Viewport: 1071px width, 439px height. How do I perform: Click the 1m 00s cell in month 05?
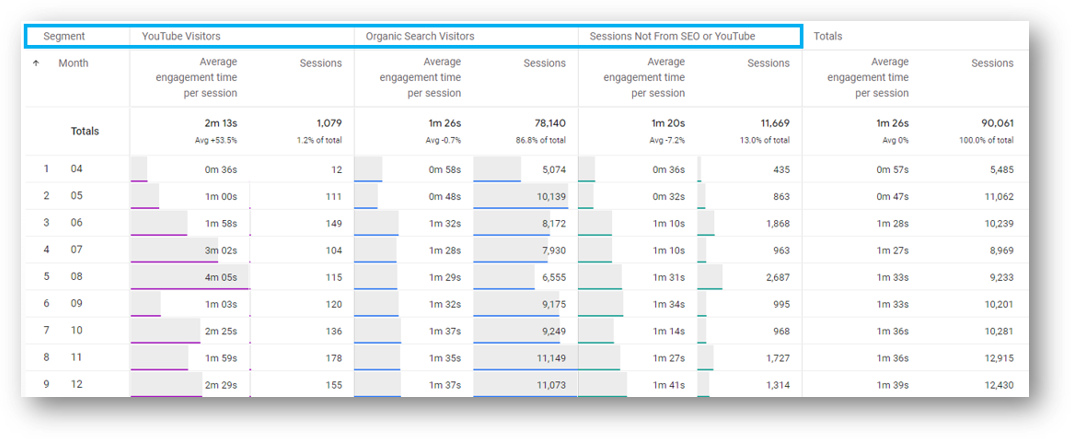pyautogui.click(x=221, y=197)
